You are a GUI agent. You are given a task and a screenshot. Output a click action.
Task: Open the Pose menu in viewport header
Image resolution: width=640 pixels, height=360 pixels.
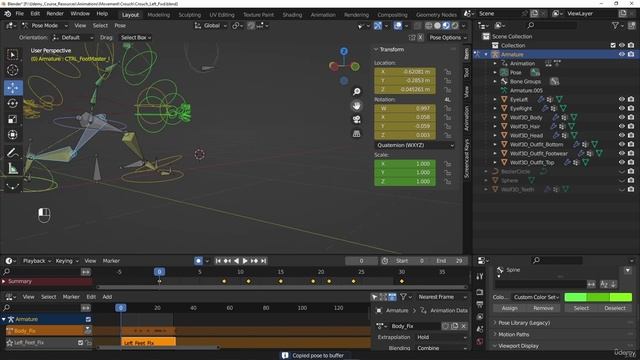(120, 25)
